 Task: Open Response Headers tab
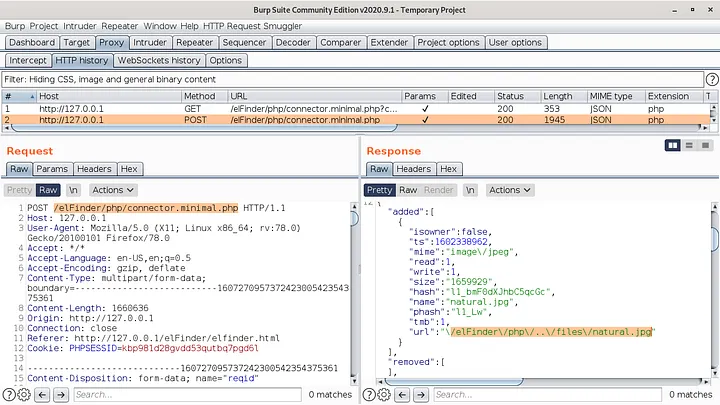[x=414, y=169]
